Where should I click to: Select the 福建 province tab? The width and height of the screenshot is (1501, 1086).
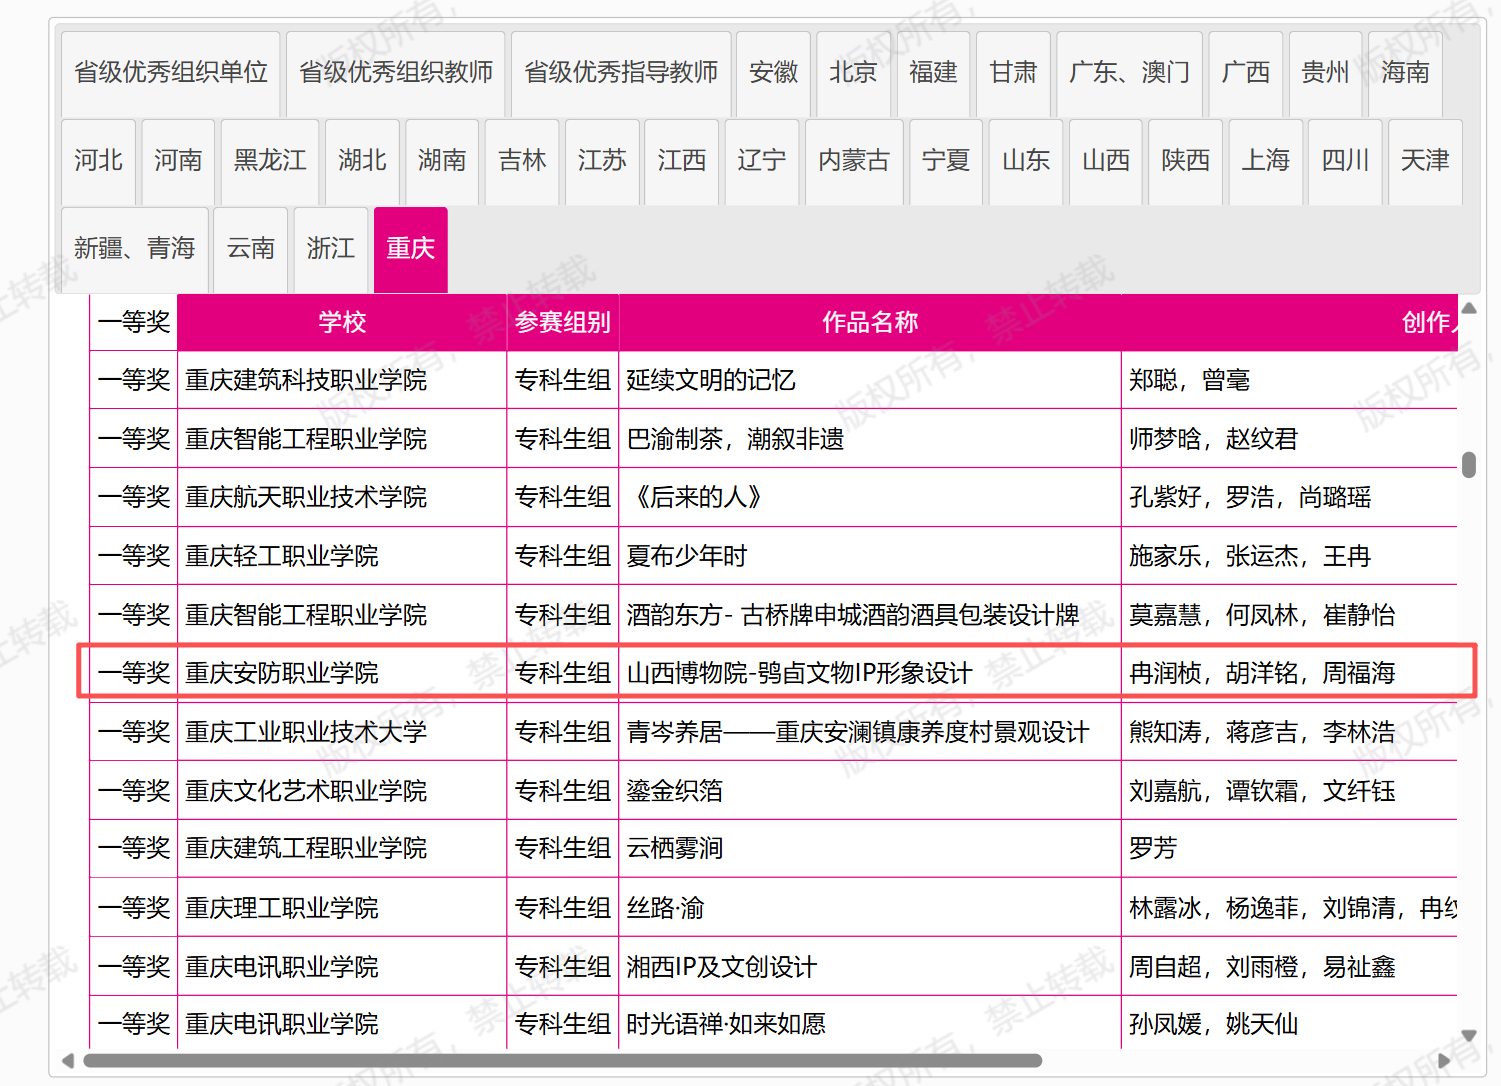[933, 73]
